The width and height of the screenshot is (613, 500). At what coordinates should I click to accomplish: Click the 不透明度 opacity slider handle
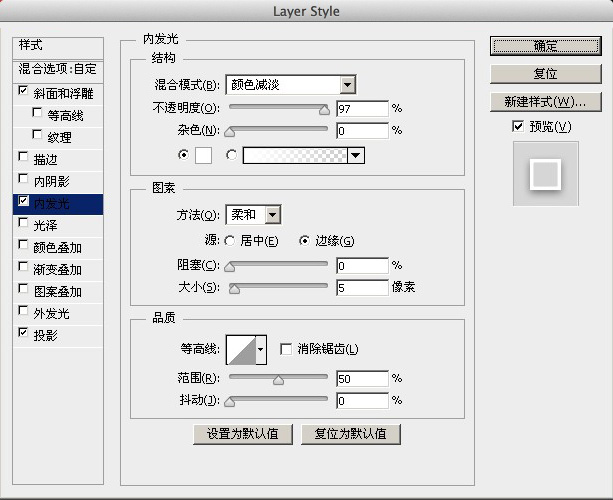pyautogui.click(x=324, y=110)
